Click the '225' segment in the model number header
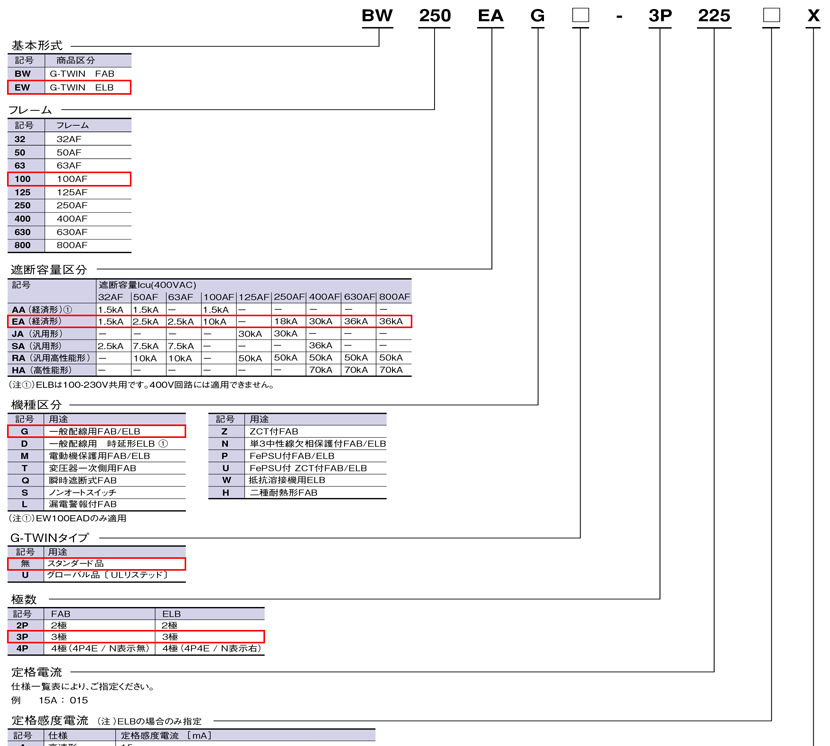The width and height of the screenshot is (830, 746). click(x=714, y=16)
